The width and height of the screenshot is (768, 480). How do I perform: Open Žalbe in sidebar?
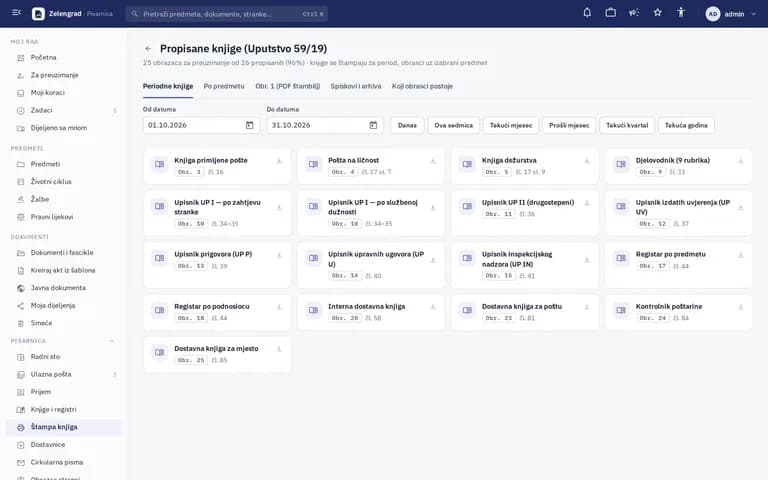(64, 199)
